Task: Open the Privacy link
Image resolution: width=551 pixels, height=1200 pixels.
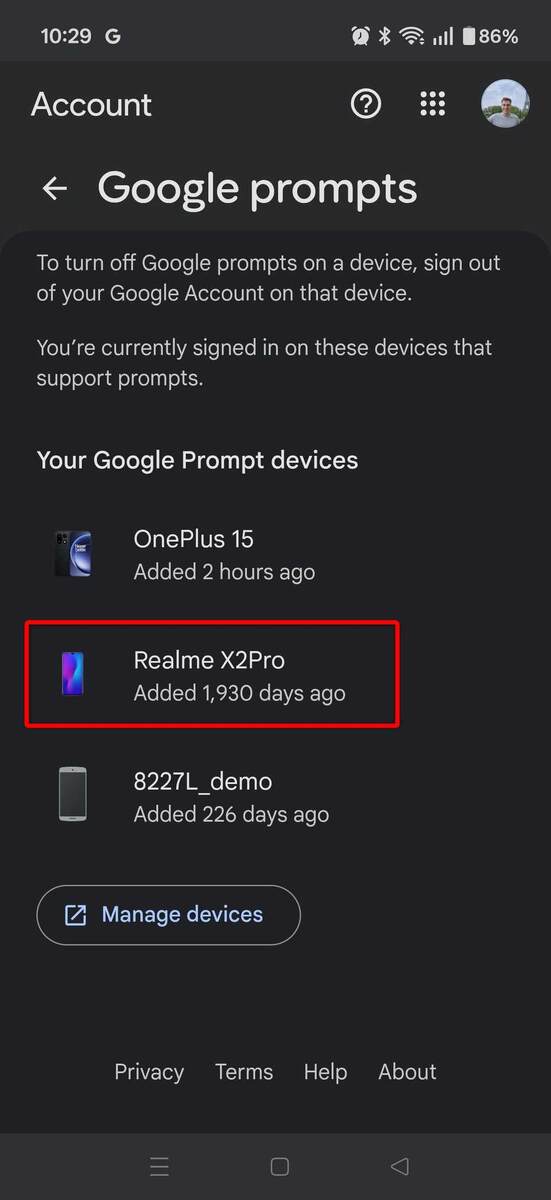Action: point(149,1072)
